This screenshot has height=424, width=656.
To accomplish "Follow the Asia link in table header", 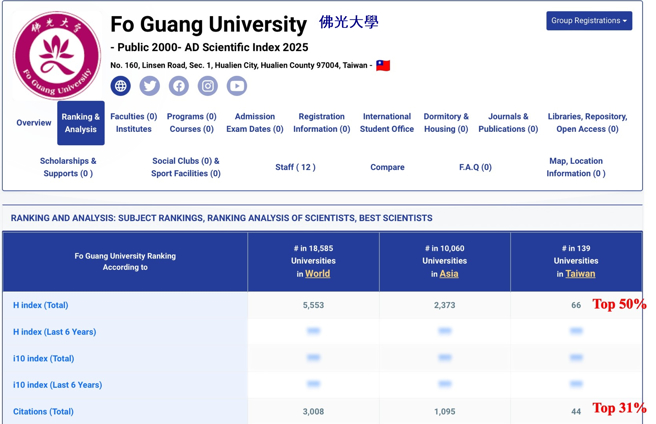I will [449, 274].
